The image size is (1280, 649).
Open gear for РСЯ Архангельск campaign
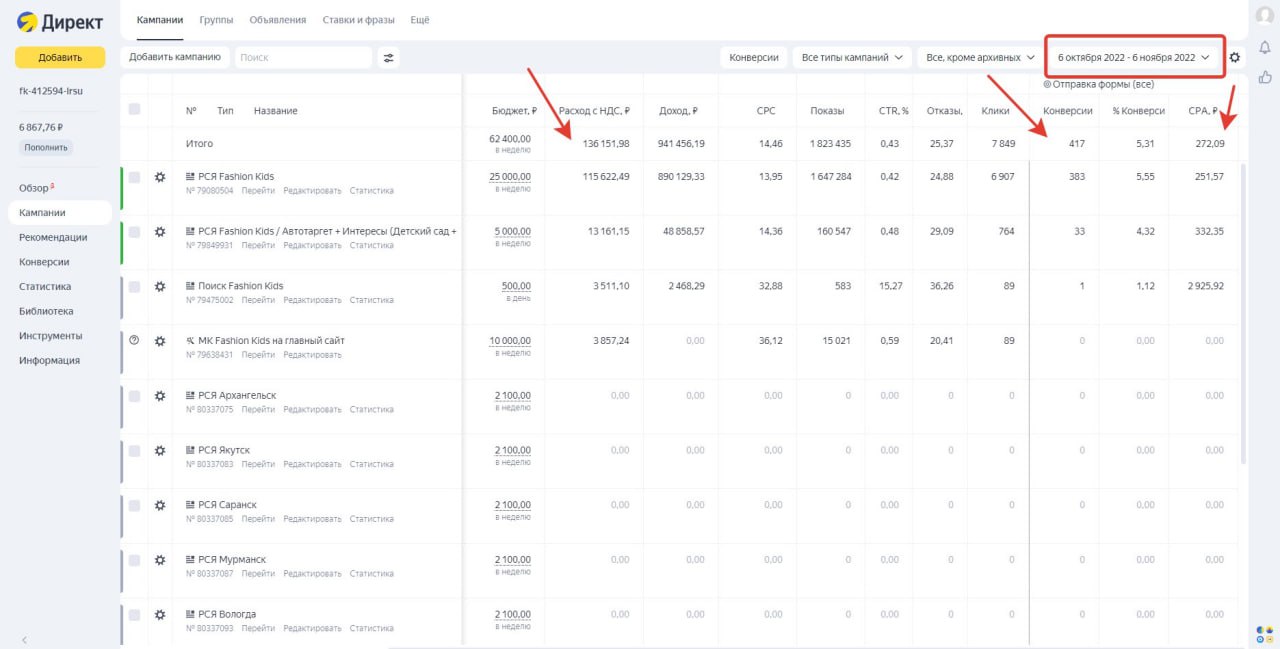160,395
